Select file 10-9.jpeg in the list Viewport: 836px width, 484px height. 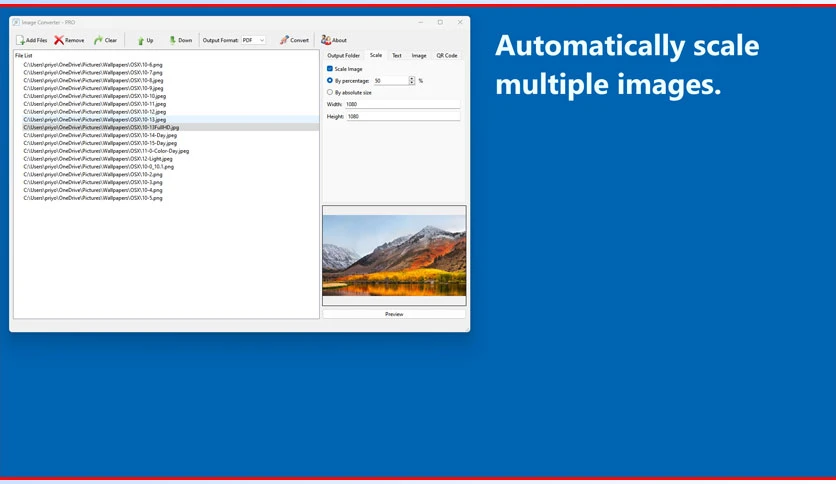tap(93, 88)
